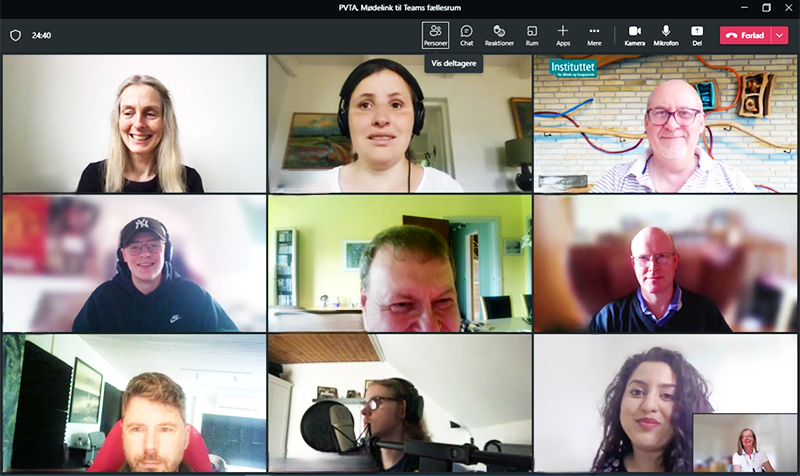The image size is (800, 476).
Task: Select video tile of man in NY cap
Action: (x=134, y=263)
